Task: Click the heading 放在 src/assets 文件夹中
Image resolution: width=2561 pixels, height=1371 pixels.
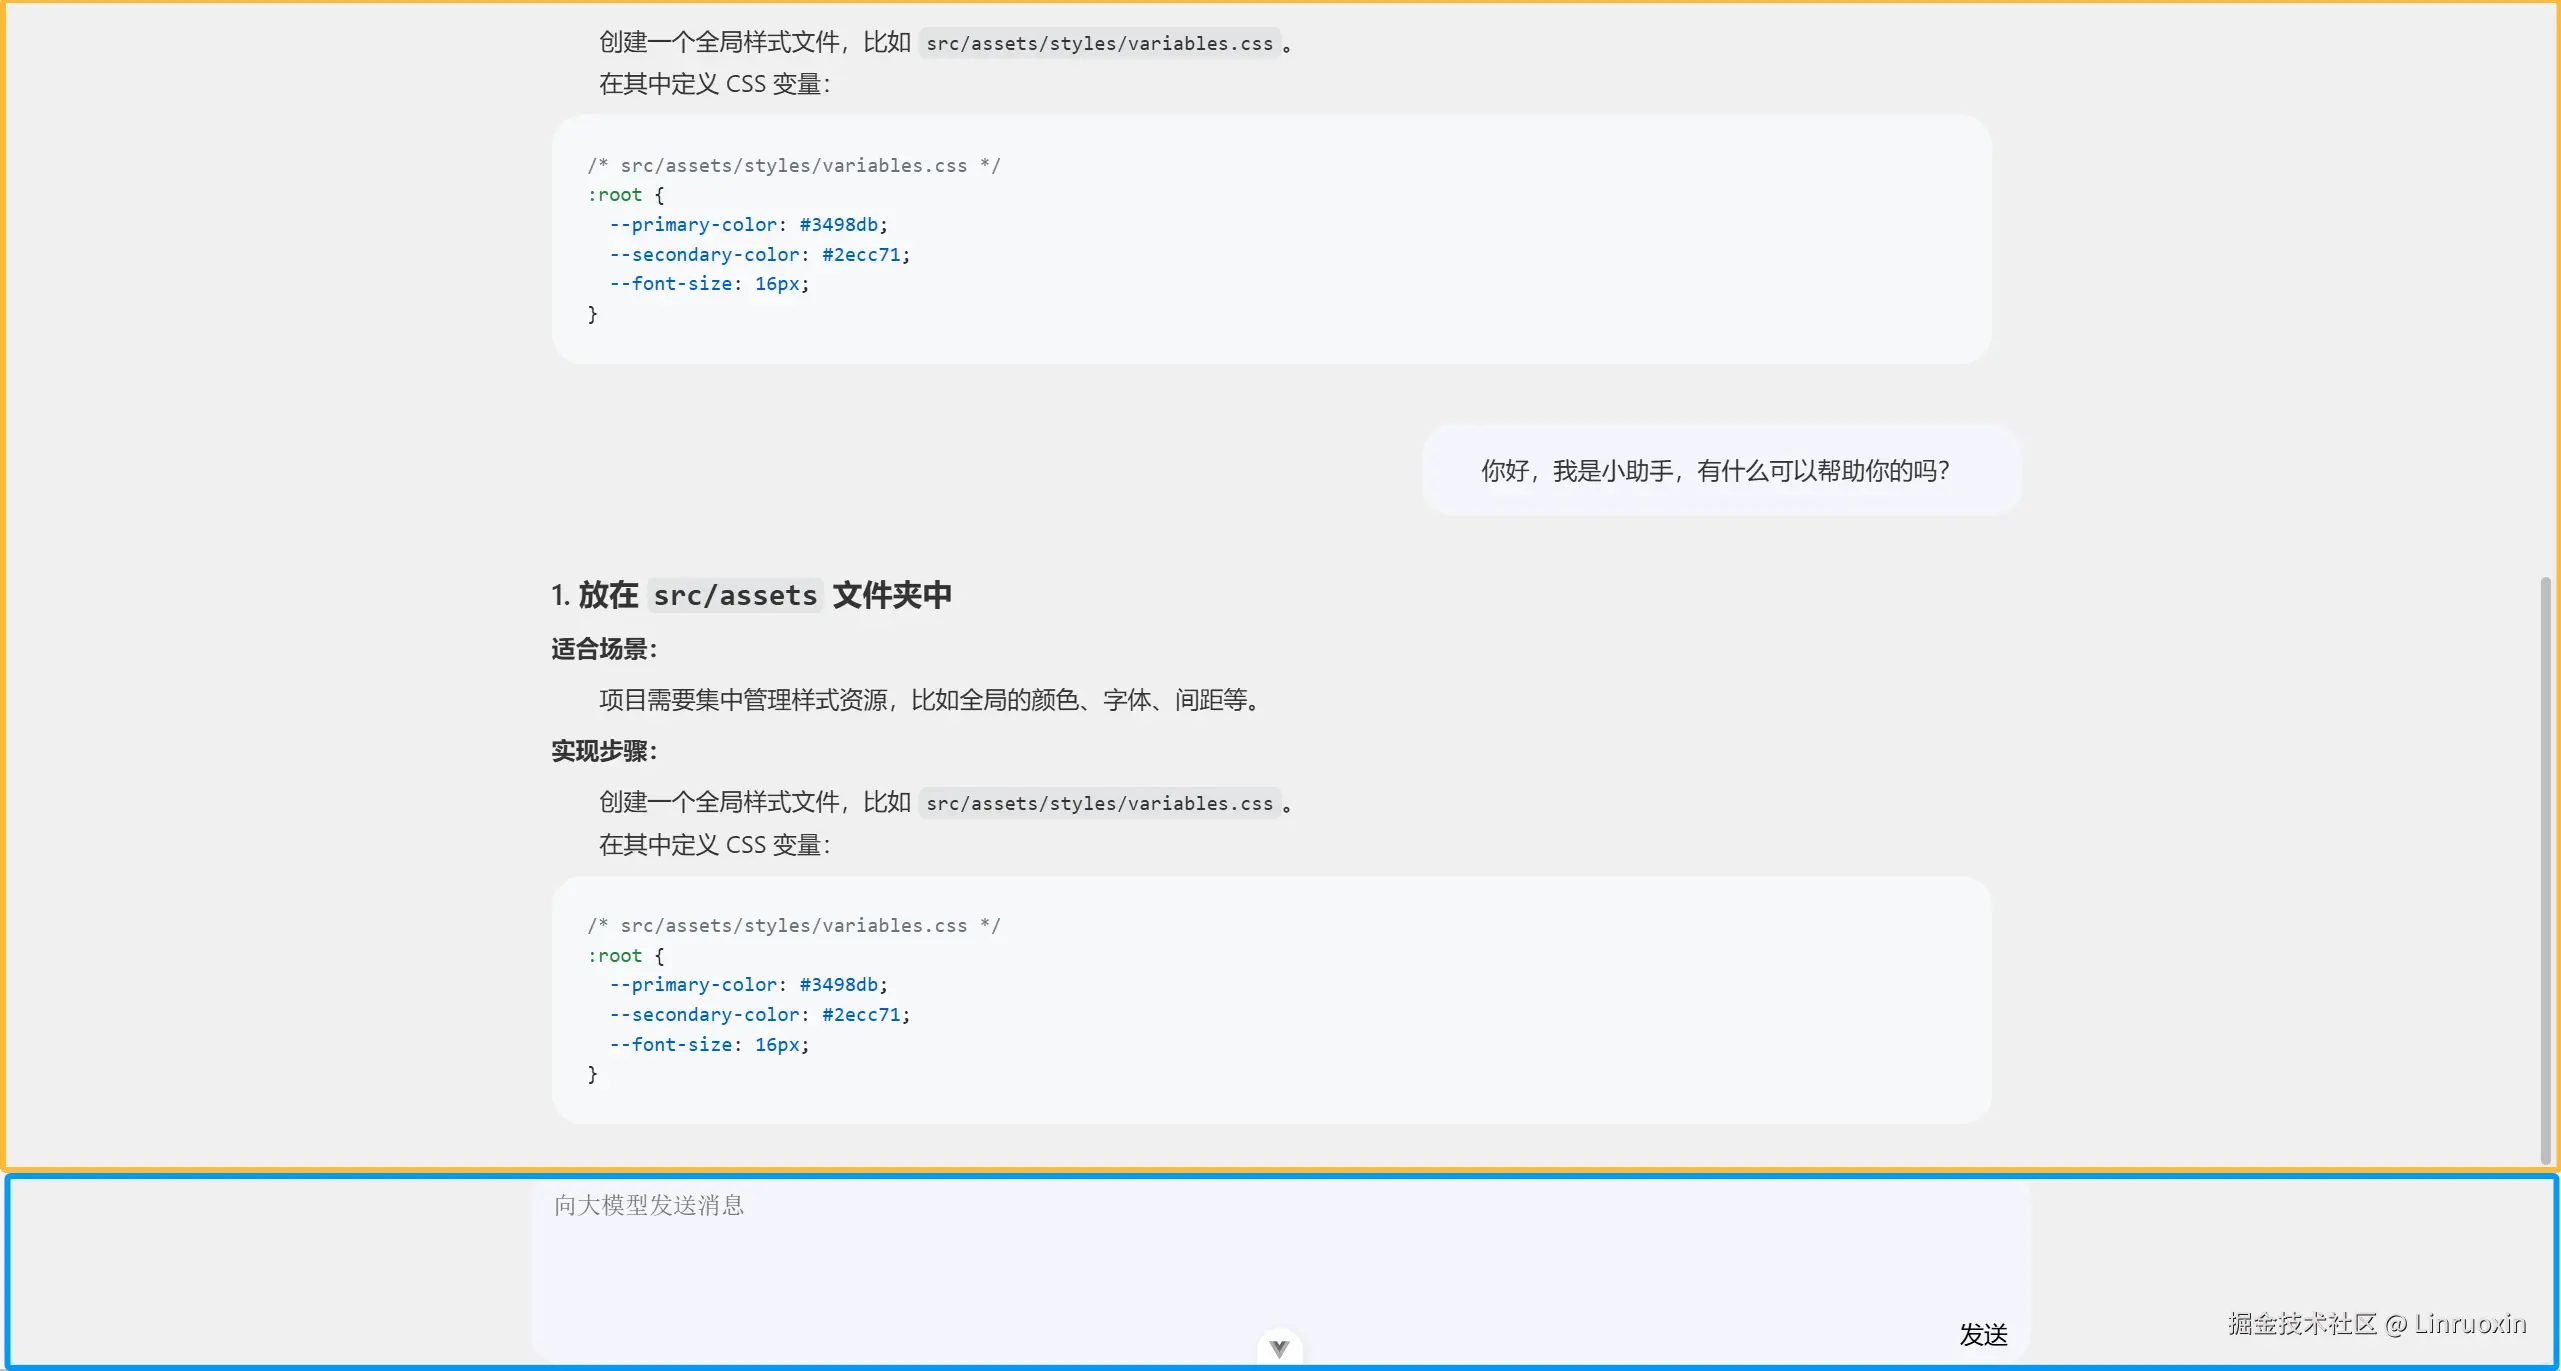Action: (x=750, y=594)
